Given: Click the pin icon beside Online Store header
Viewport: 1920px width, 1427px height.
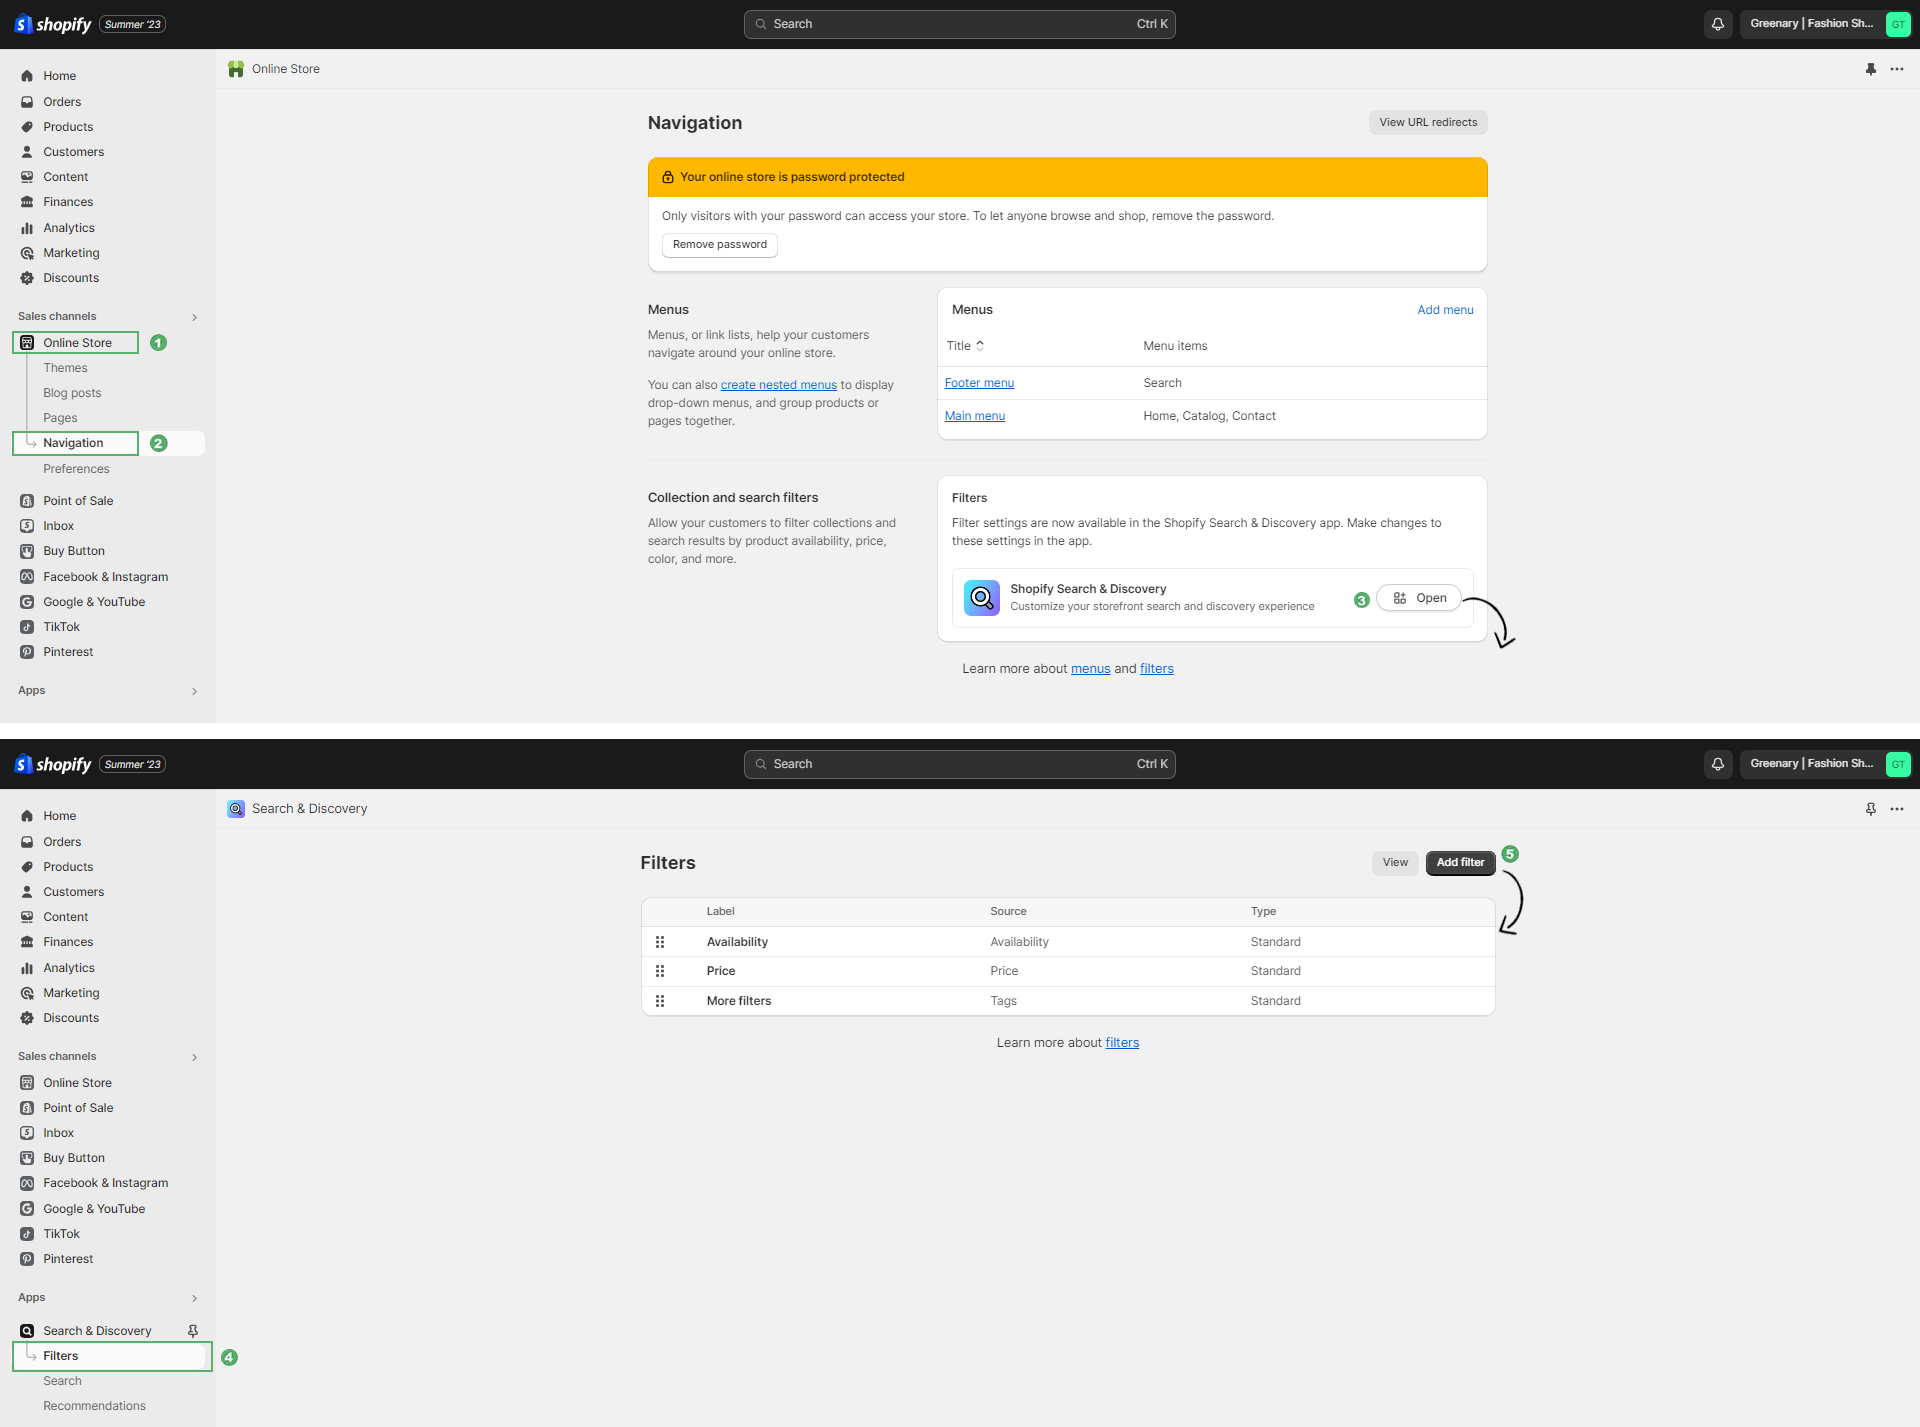Looking at the screenshot, I should pyautogui.click(x=1871, y=69).
